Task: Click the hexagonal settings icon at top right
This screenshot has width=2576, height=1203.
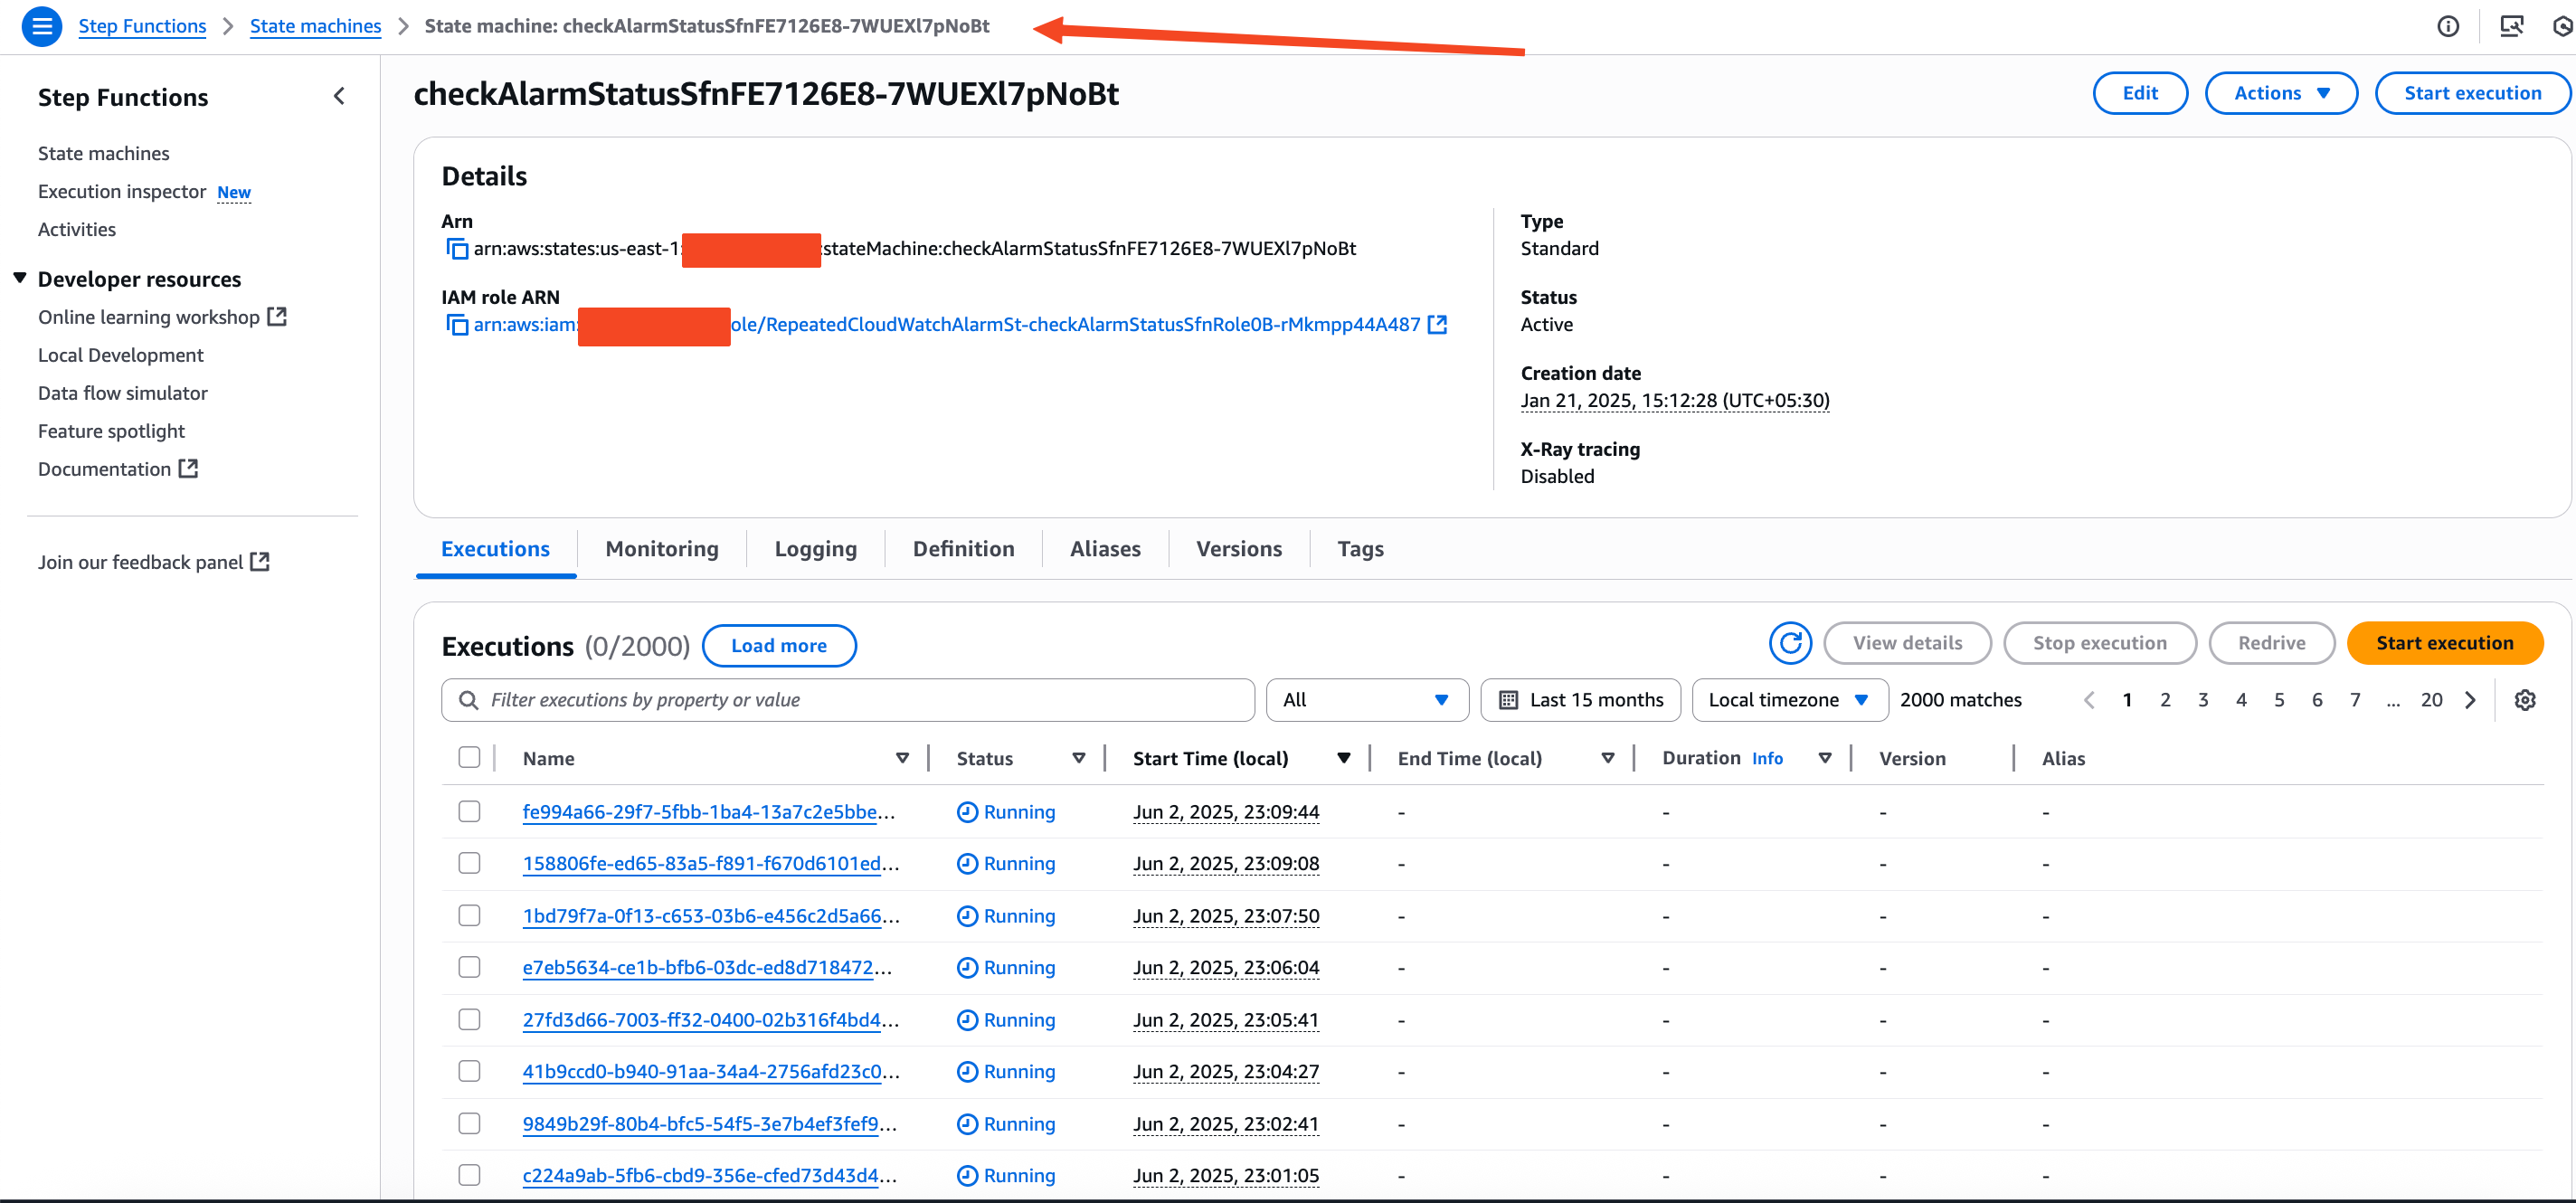Action: [2563, 26]
